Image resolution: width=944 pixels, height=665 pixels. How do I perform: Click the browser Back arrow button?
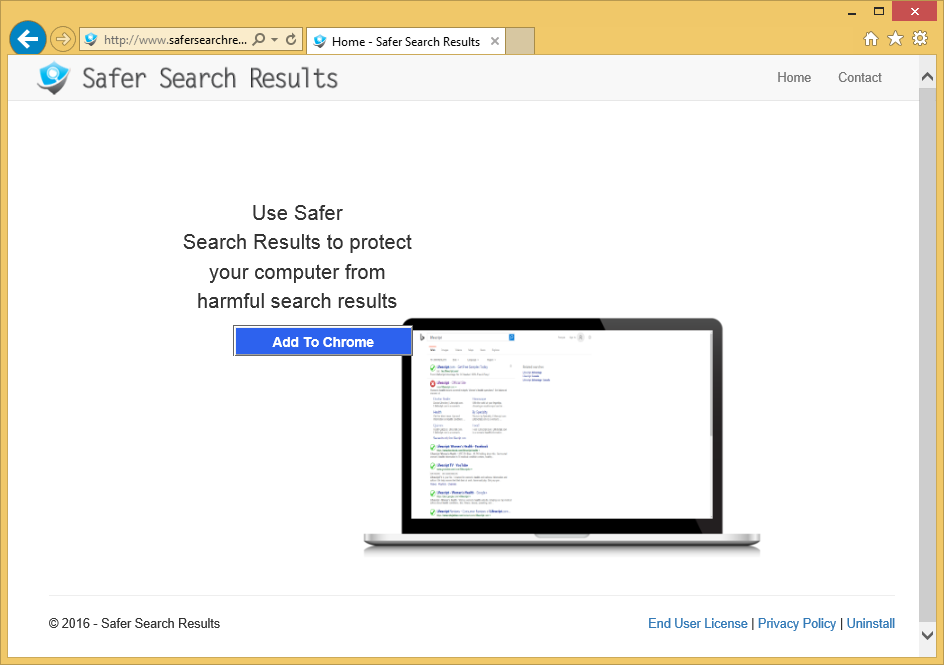point(28,39)
